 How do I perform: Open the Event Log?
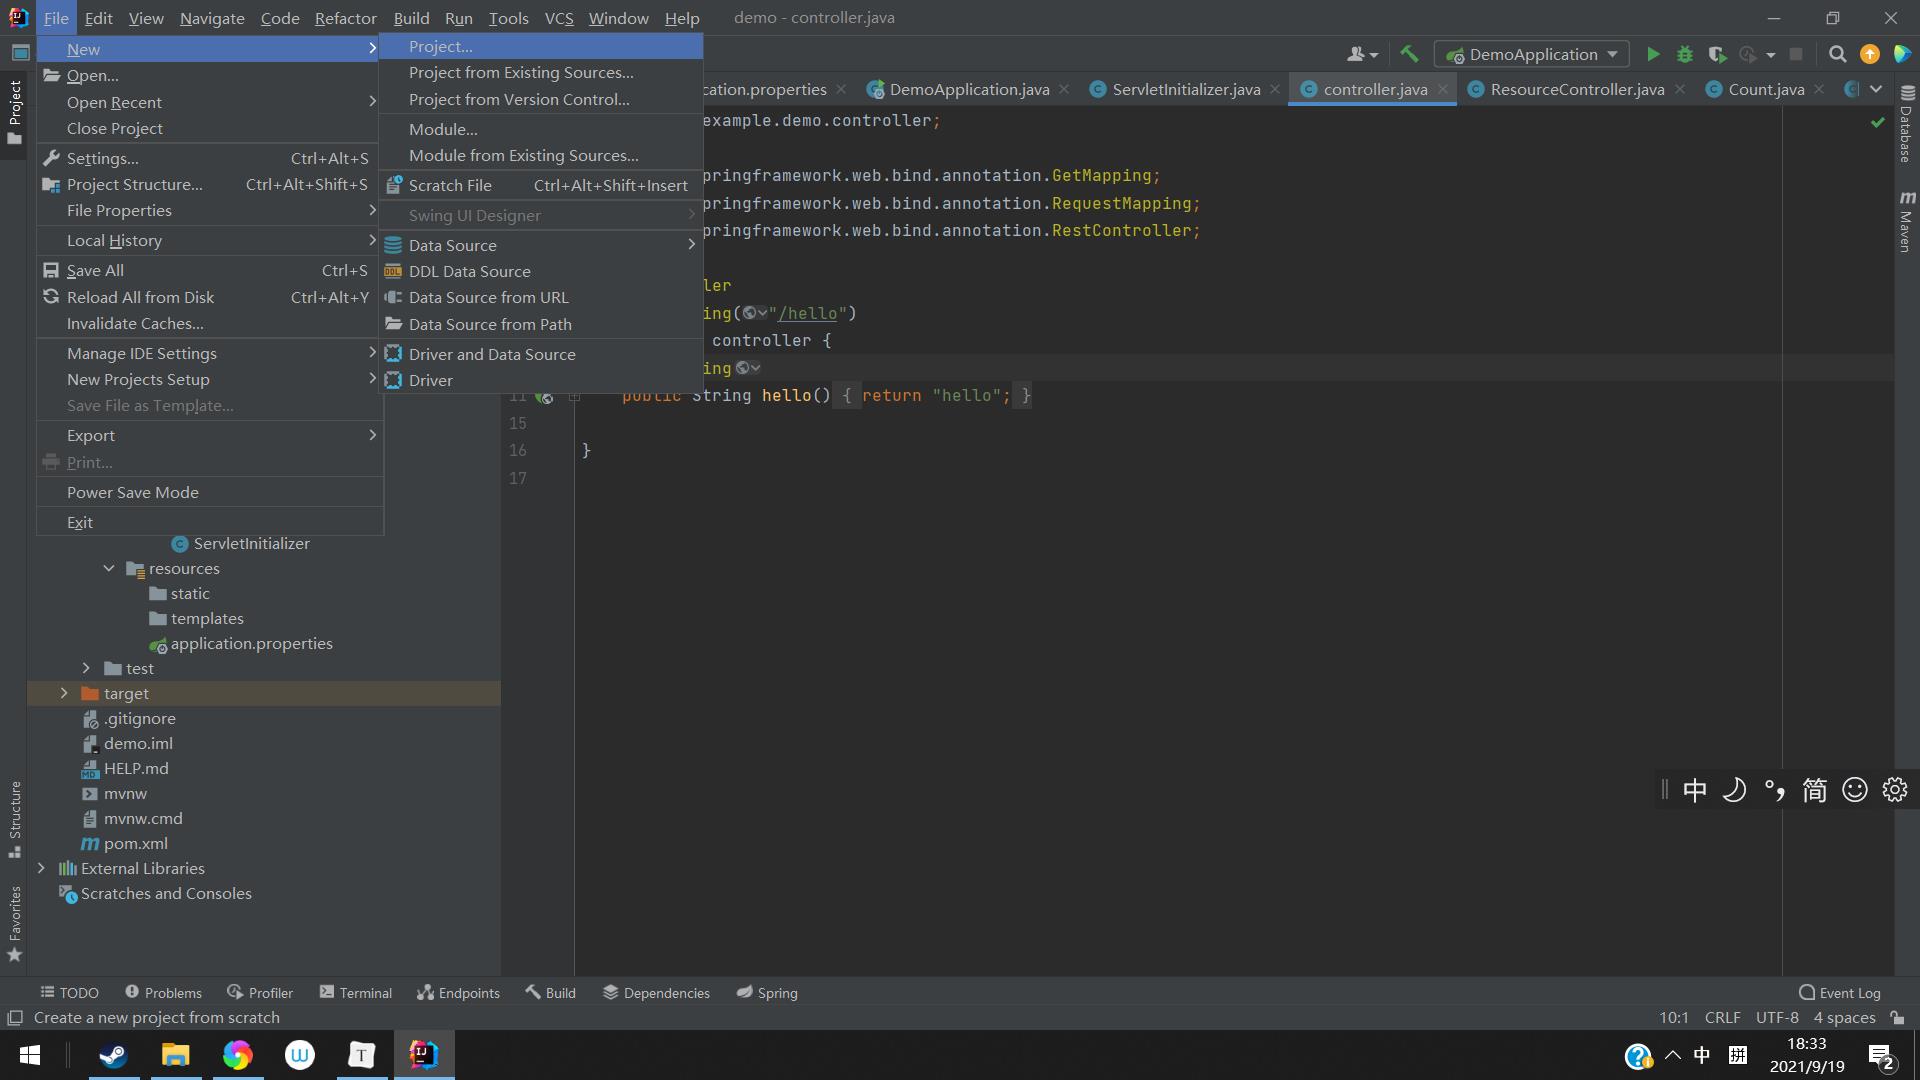pyautogui.click(x=1839, y=993)
